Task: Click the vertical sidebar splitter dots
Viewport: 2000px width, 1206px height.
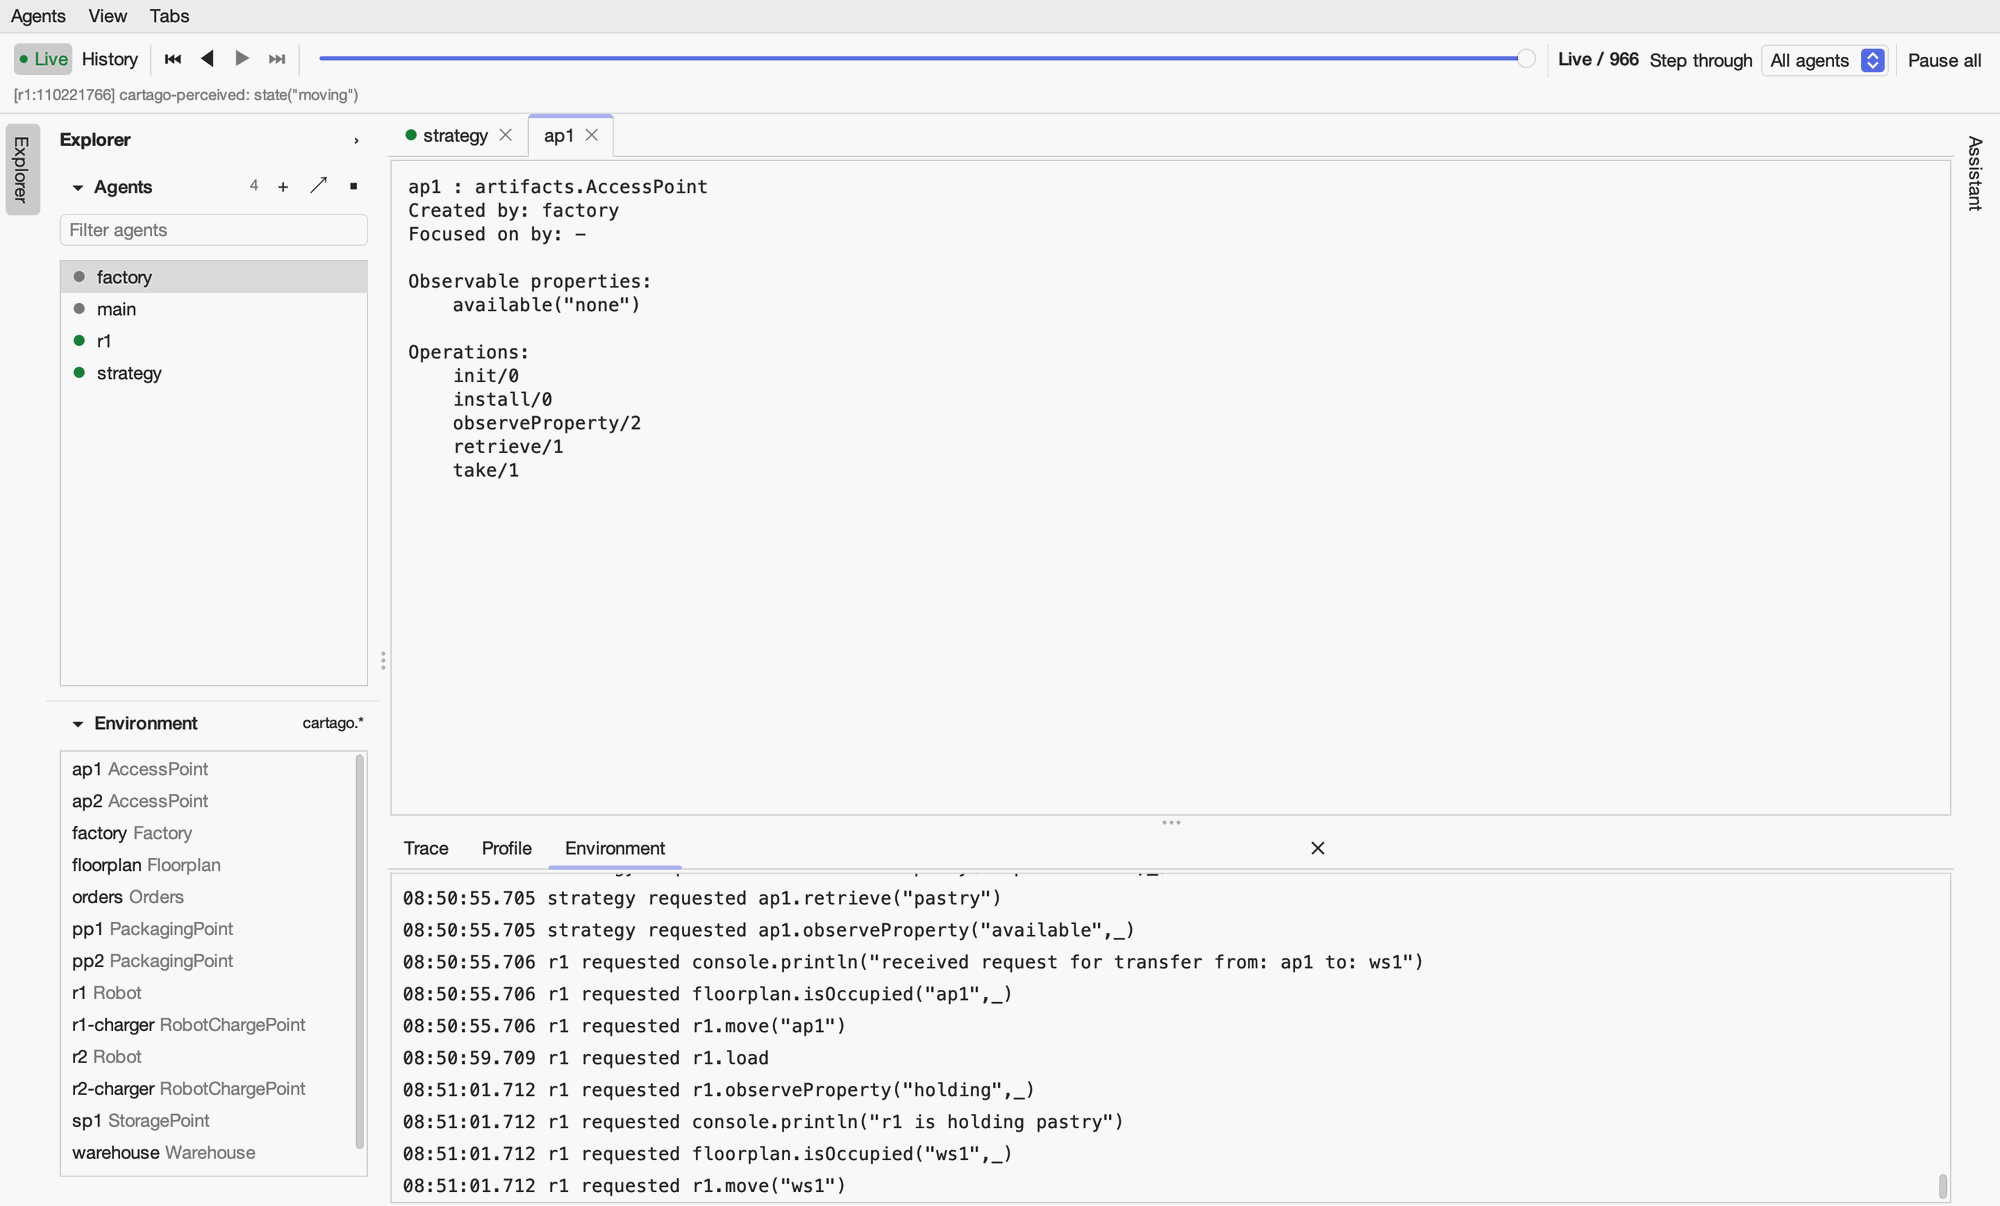Action: (x=383, y=661)
